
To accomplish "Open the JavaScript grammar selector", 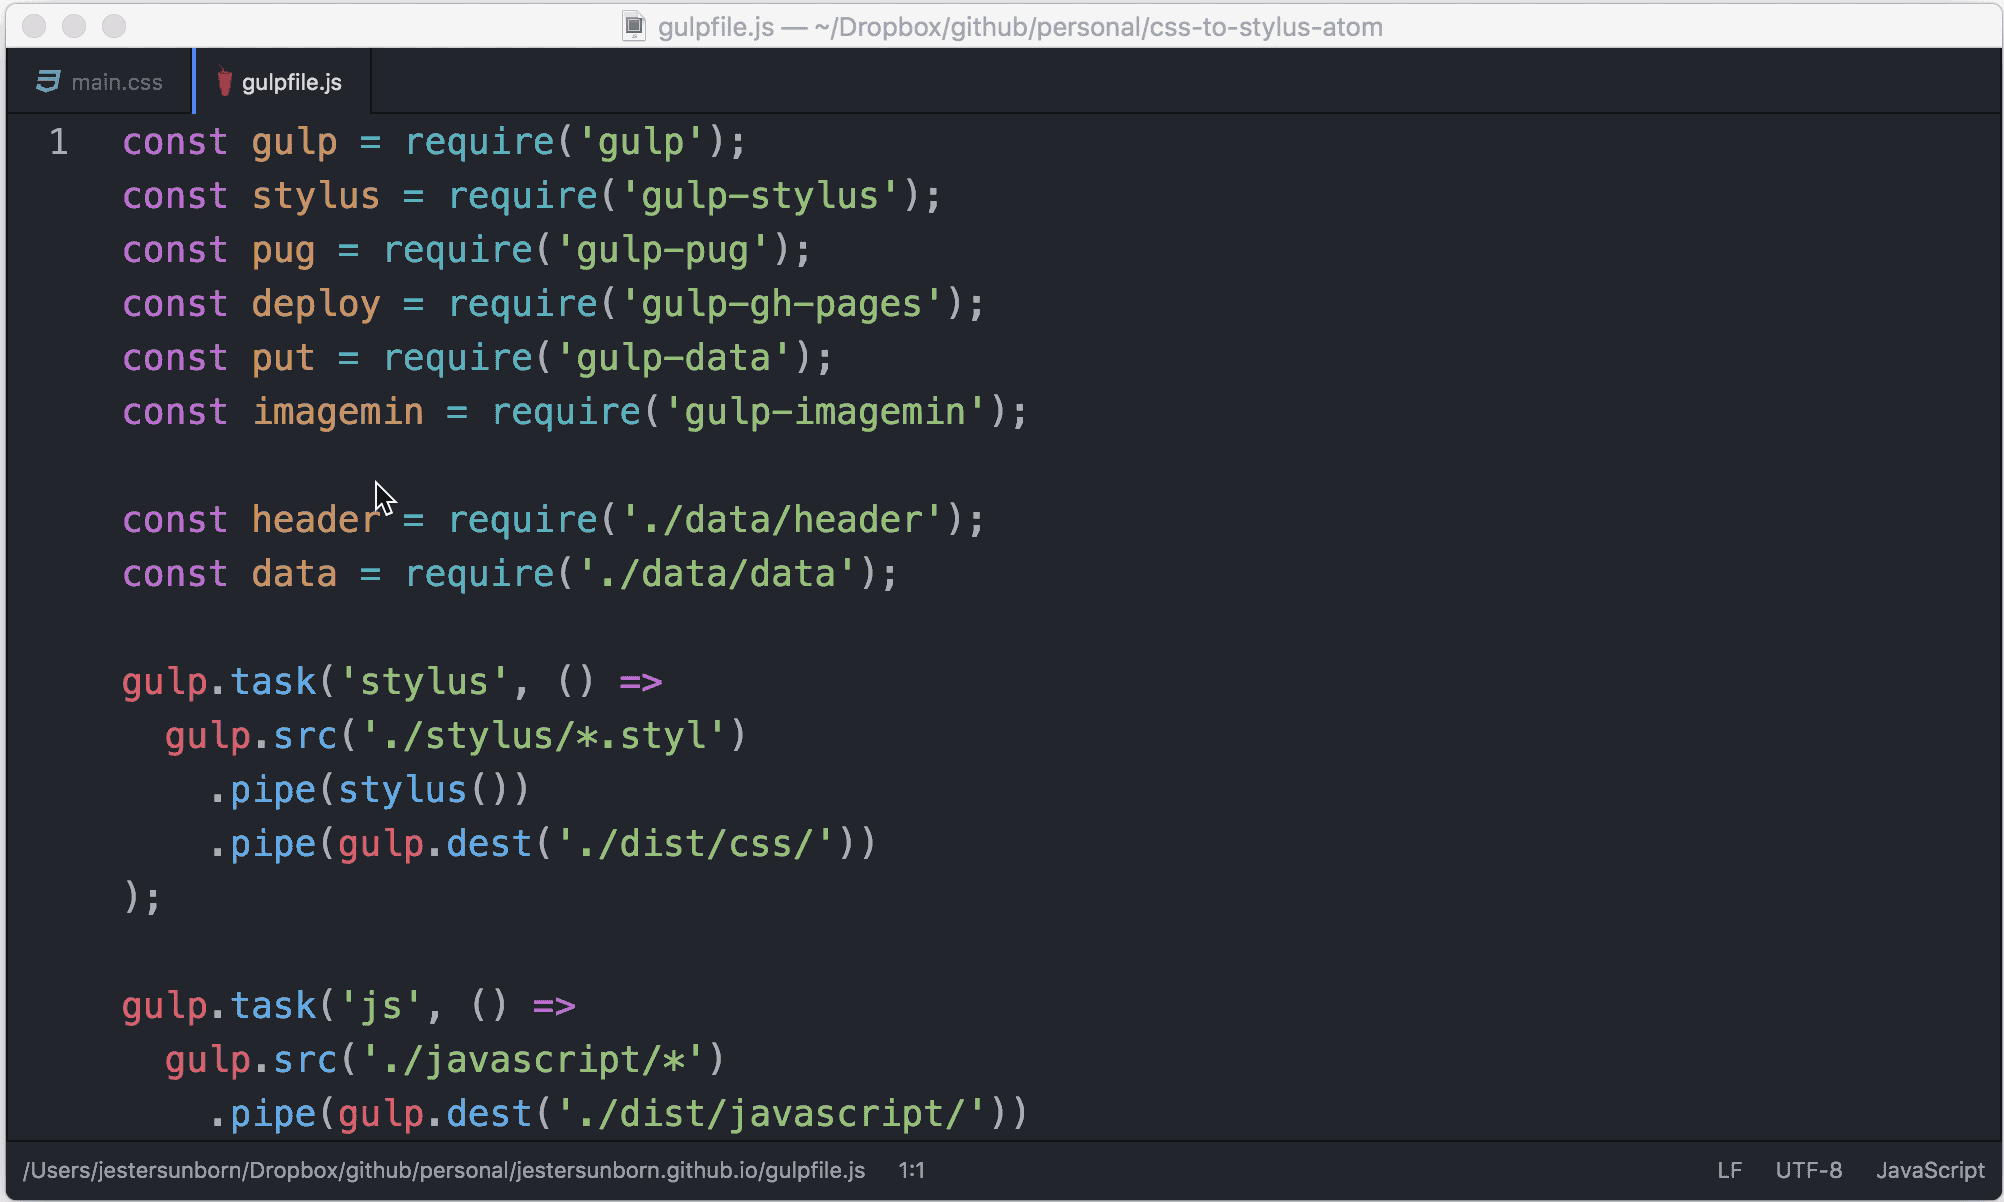I will 1929,1170.
